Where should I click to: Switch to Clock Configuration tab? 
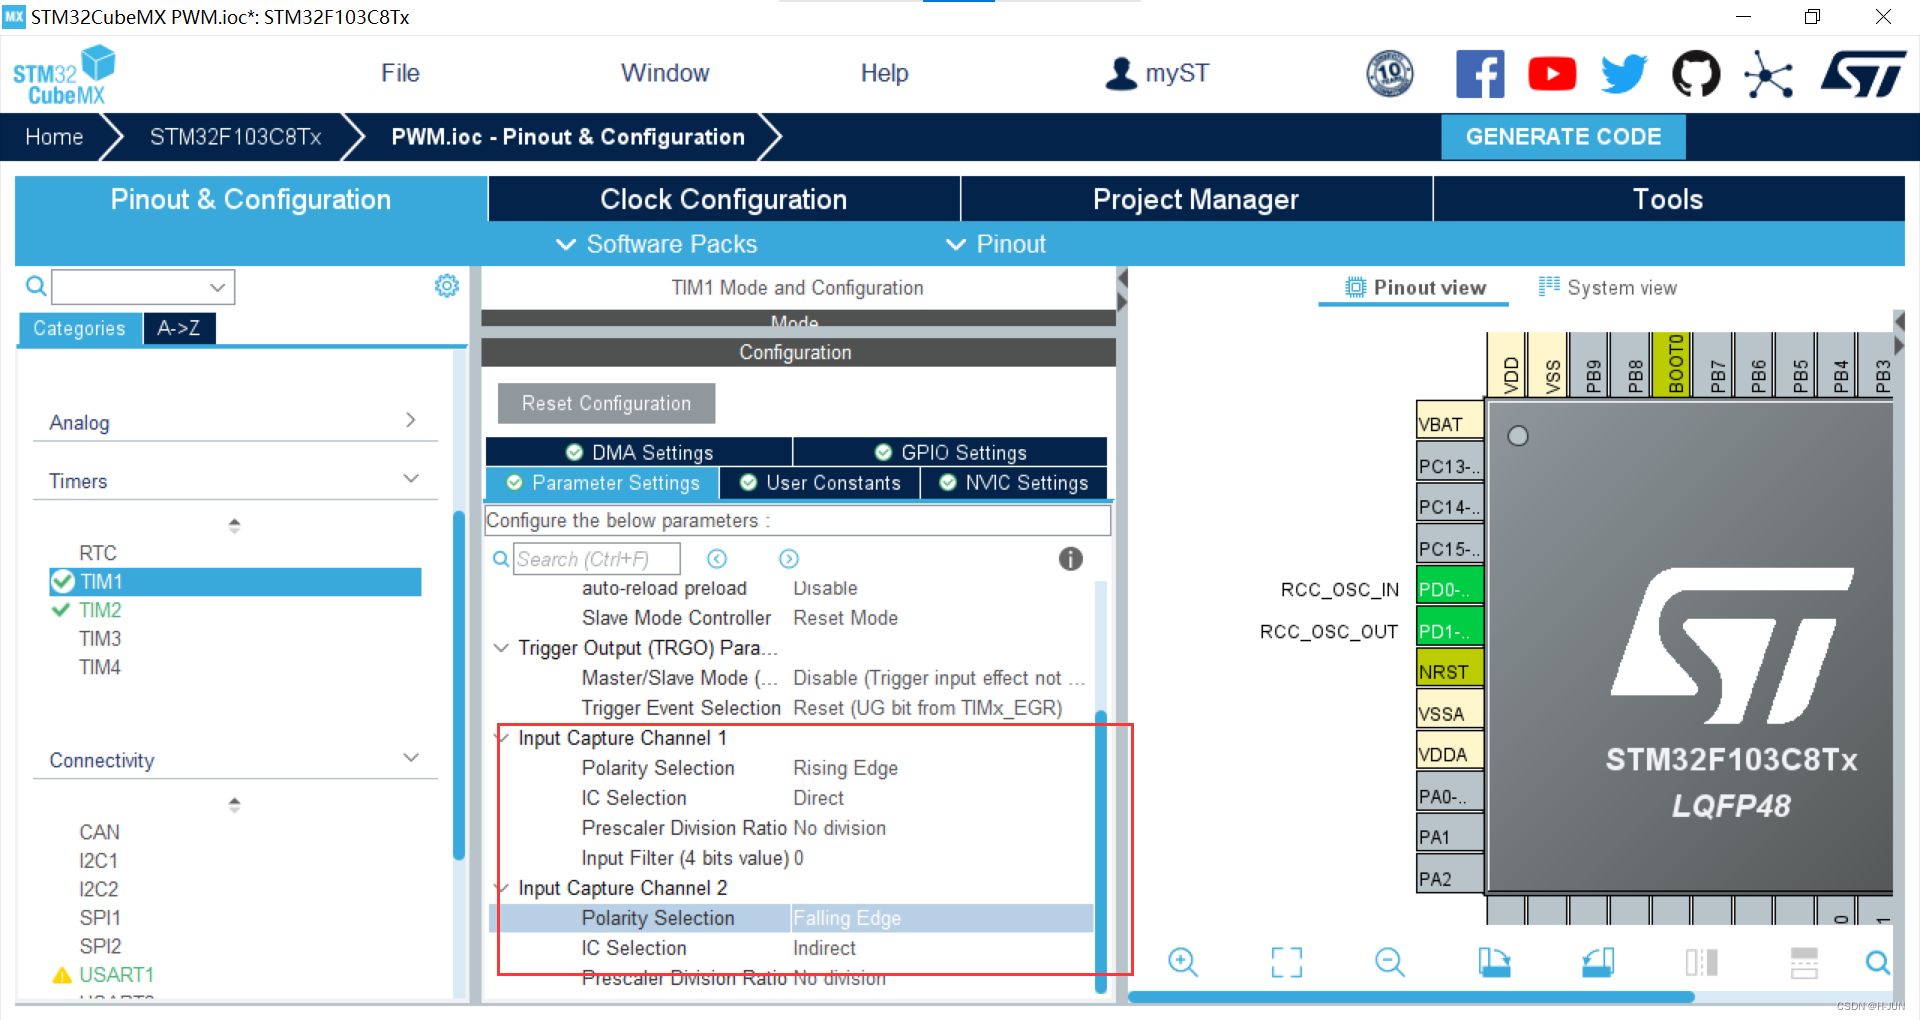[x=724, y=199]
